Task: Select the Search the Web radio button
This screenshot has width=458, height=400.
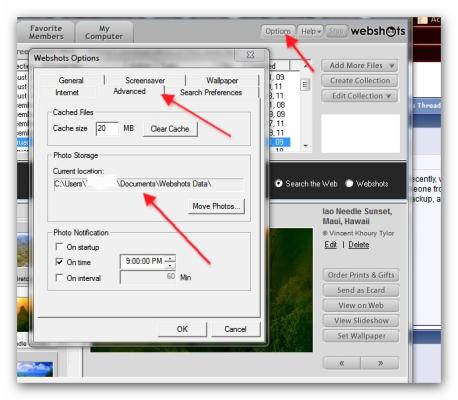Action: tap(279, 183)
